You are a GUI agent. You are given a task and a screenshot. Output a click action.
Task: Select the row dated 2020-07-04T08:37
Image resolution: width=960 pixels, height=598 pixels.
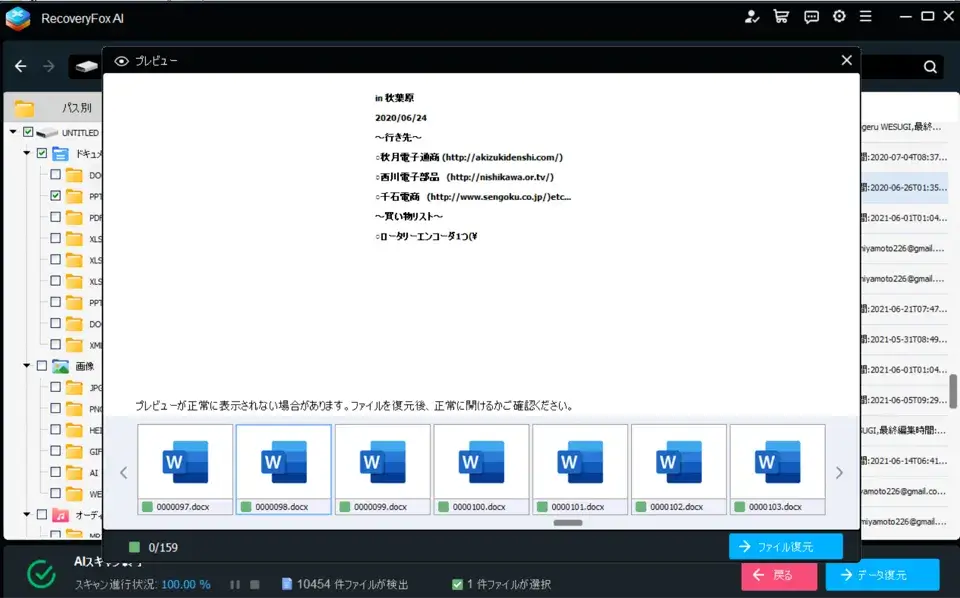pos(904,157)
